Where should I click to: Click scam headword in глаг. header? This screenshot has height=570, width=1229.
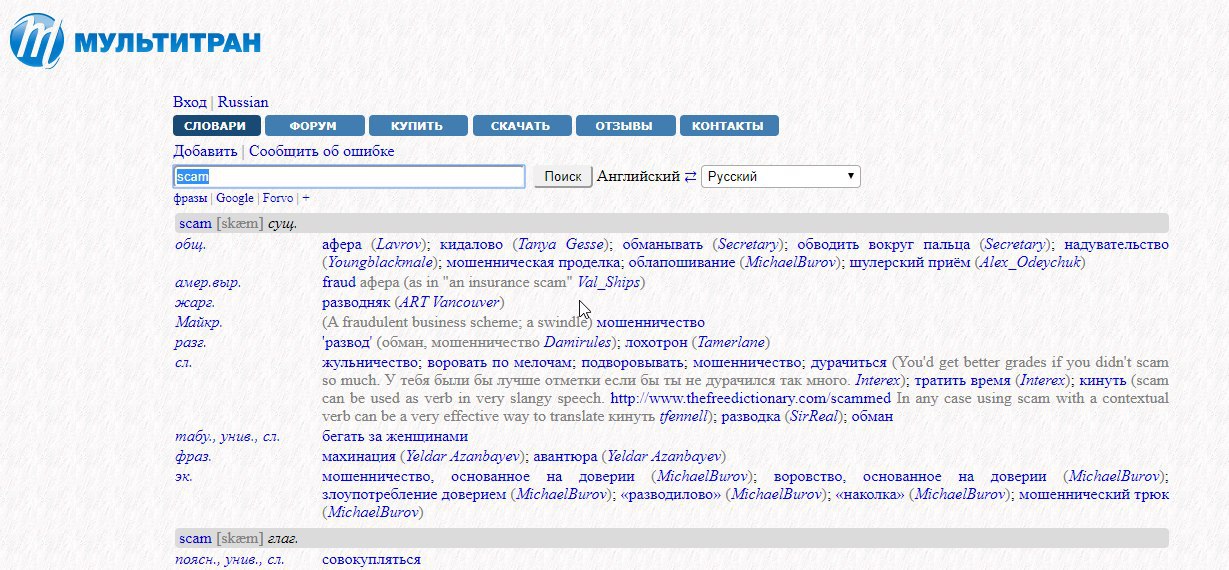[x=195, y=538]
